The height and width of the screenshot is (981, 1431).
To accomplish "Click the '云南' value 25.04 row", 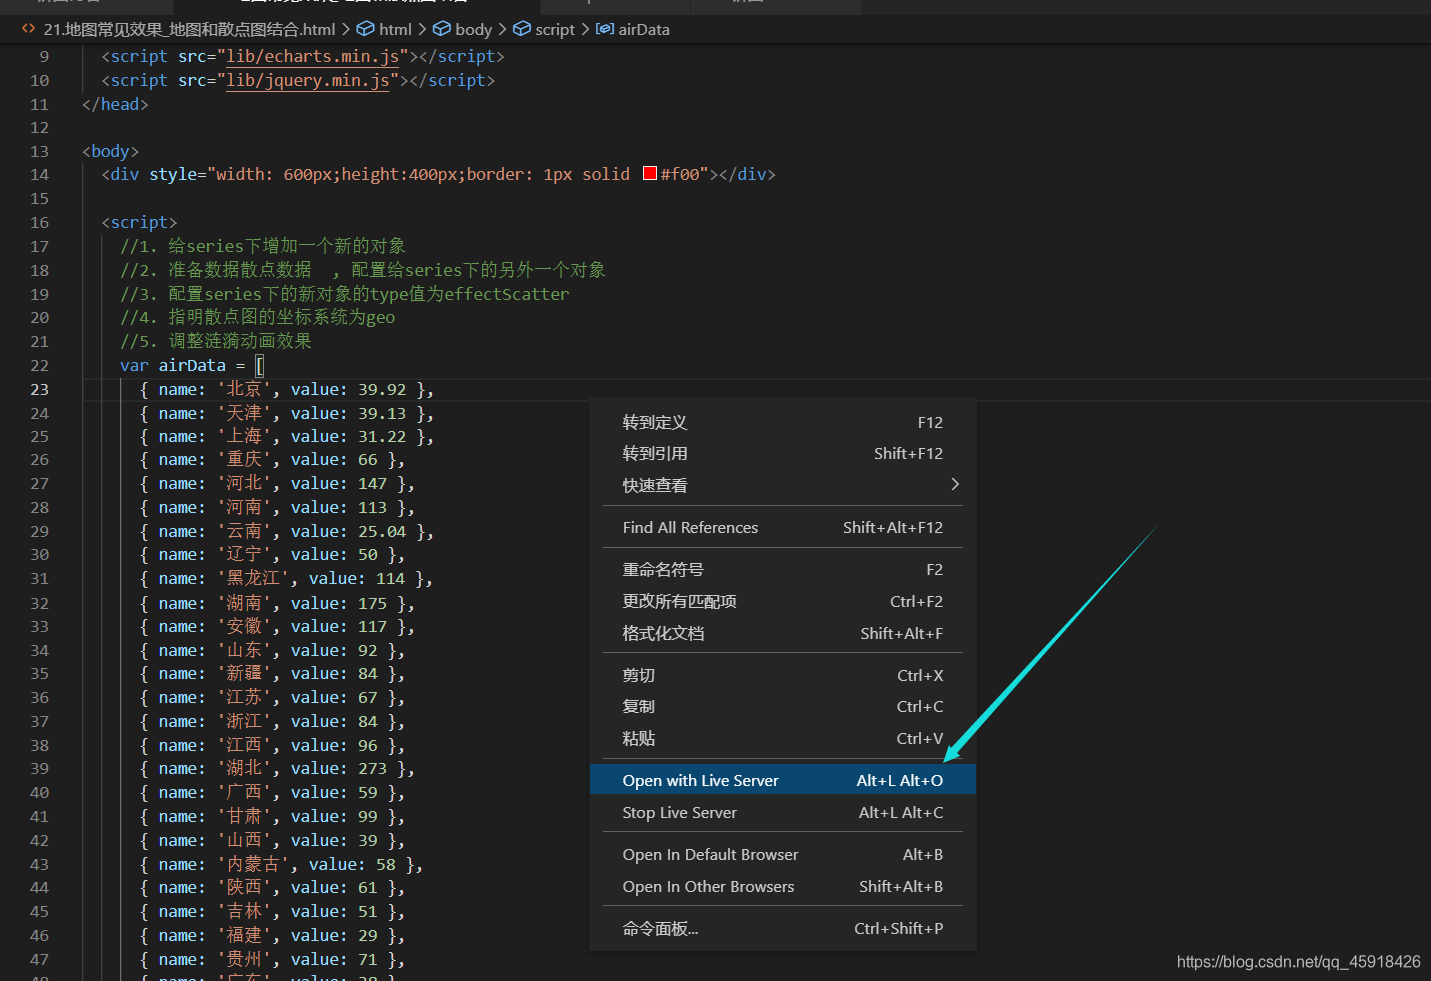I will pos(286,531).
